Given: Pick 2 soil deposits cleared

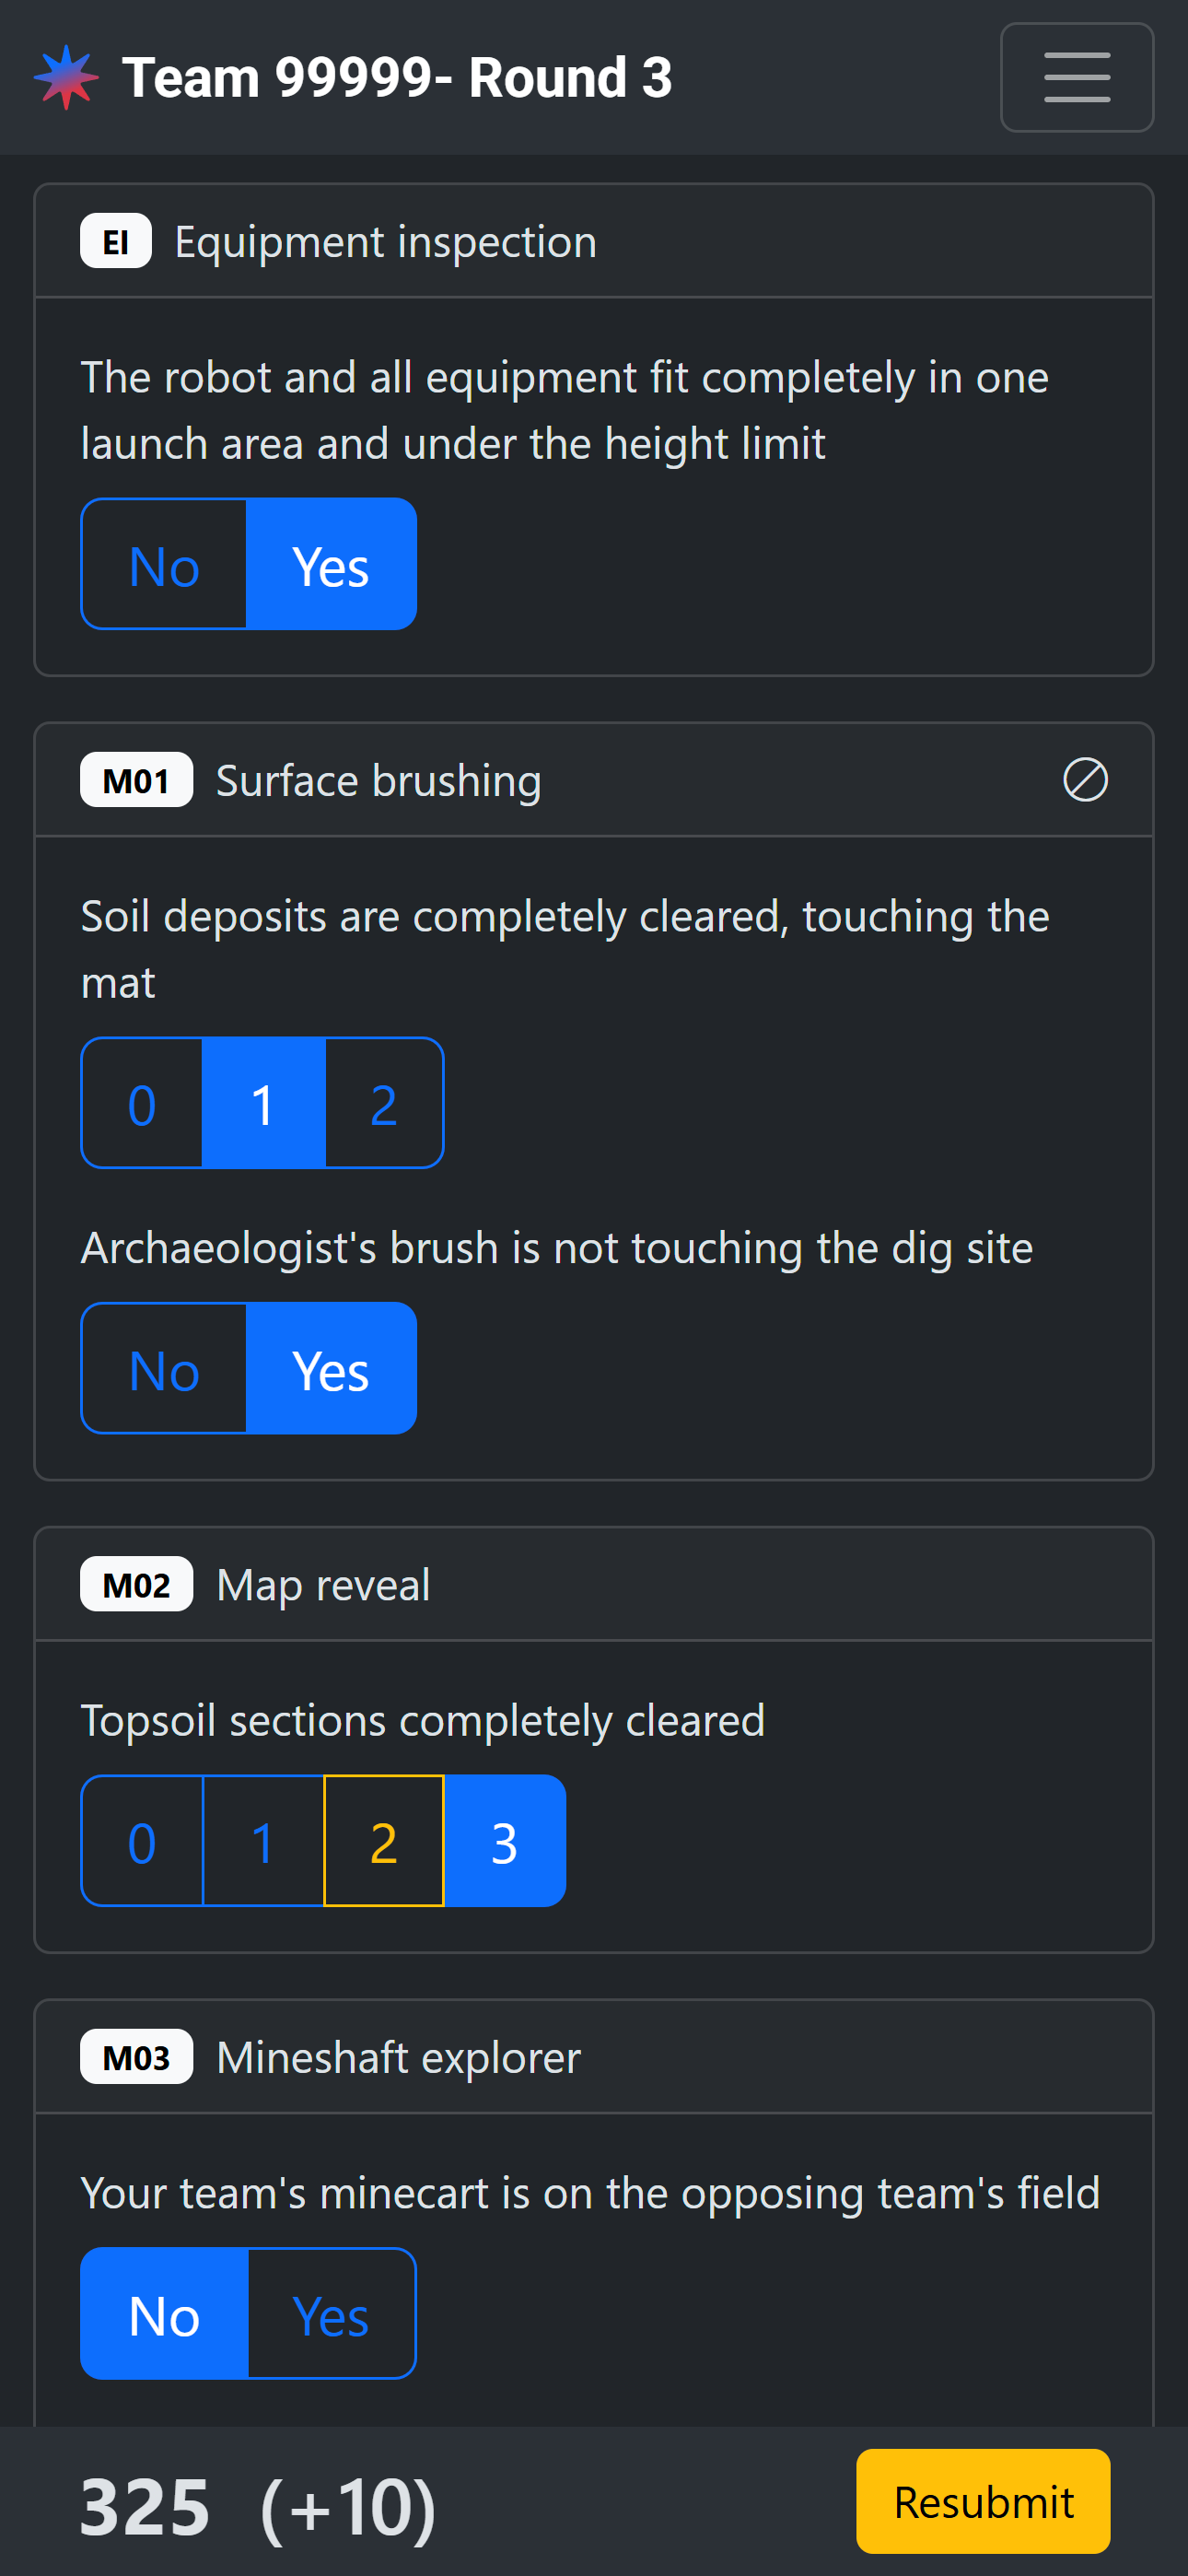Looking at the screenshot, I should tap(384, 1103).
